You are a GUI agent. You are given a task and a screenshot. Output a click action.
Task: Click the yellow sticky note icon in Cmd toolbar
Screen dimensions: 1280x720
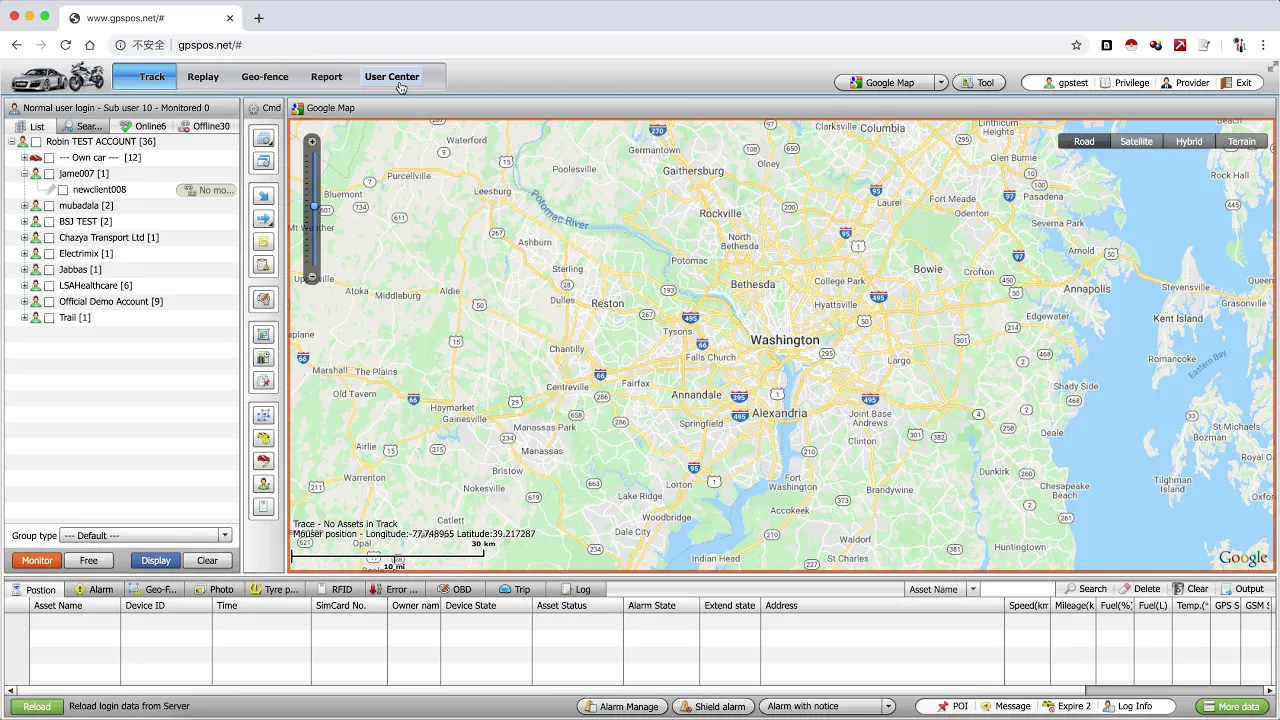coord(264,242)
